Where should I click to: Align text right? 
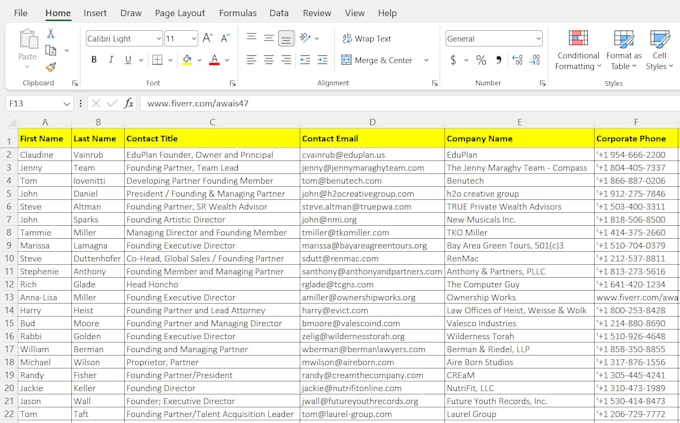286,60
